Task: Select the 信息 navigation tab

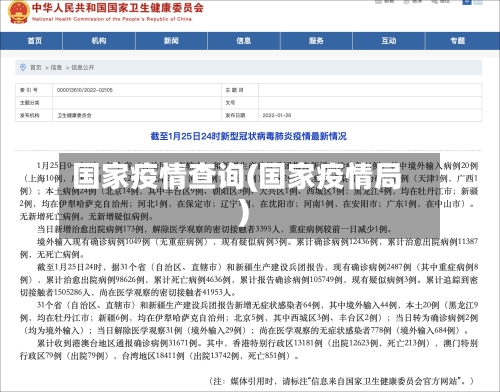Action: tap(244, 41)
